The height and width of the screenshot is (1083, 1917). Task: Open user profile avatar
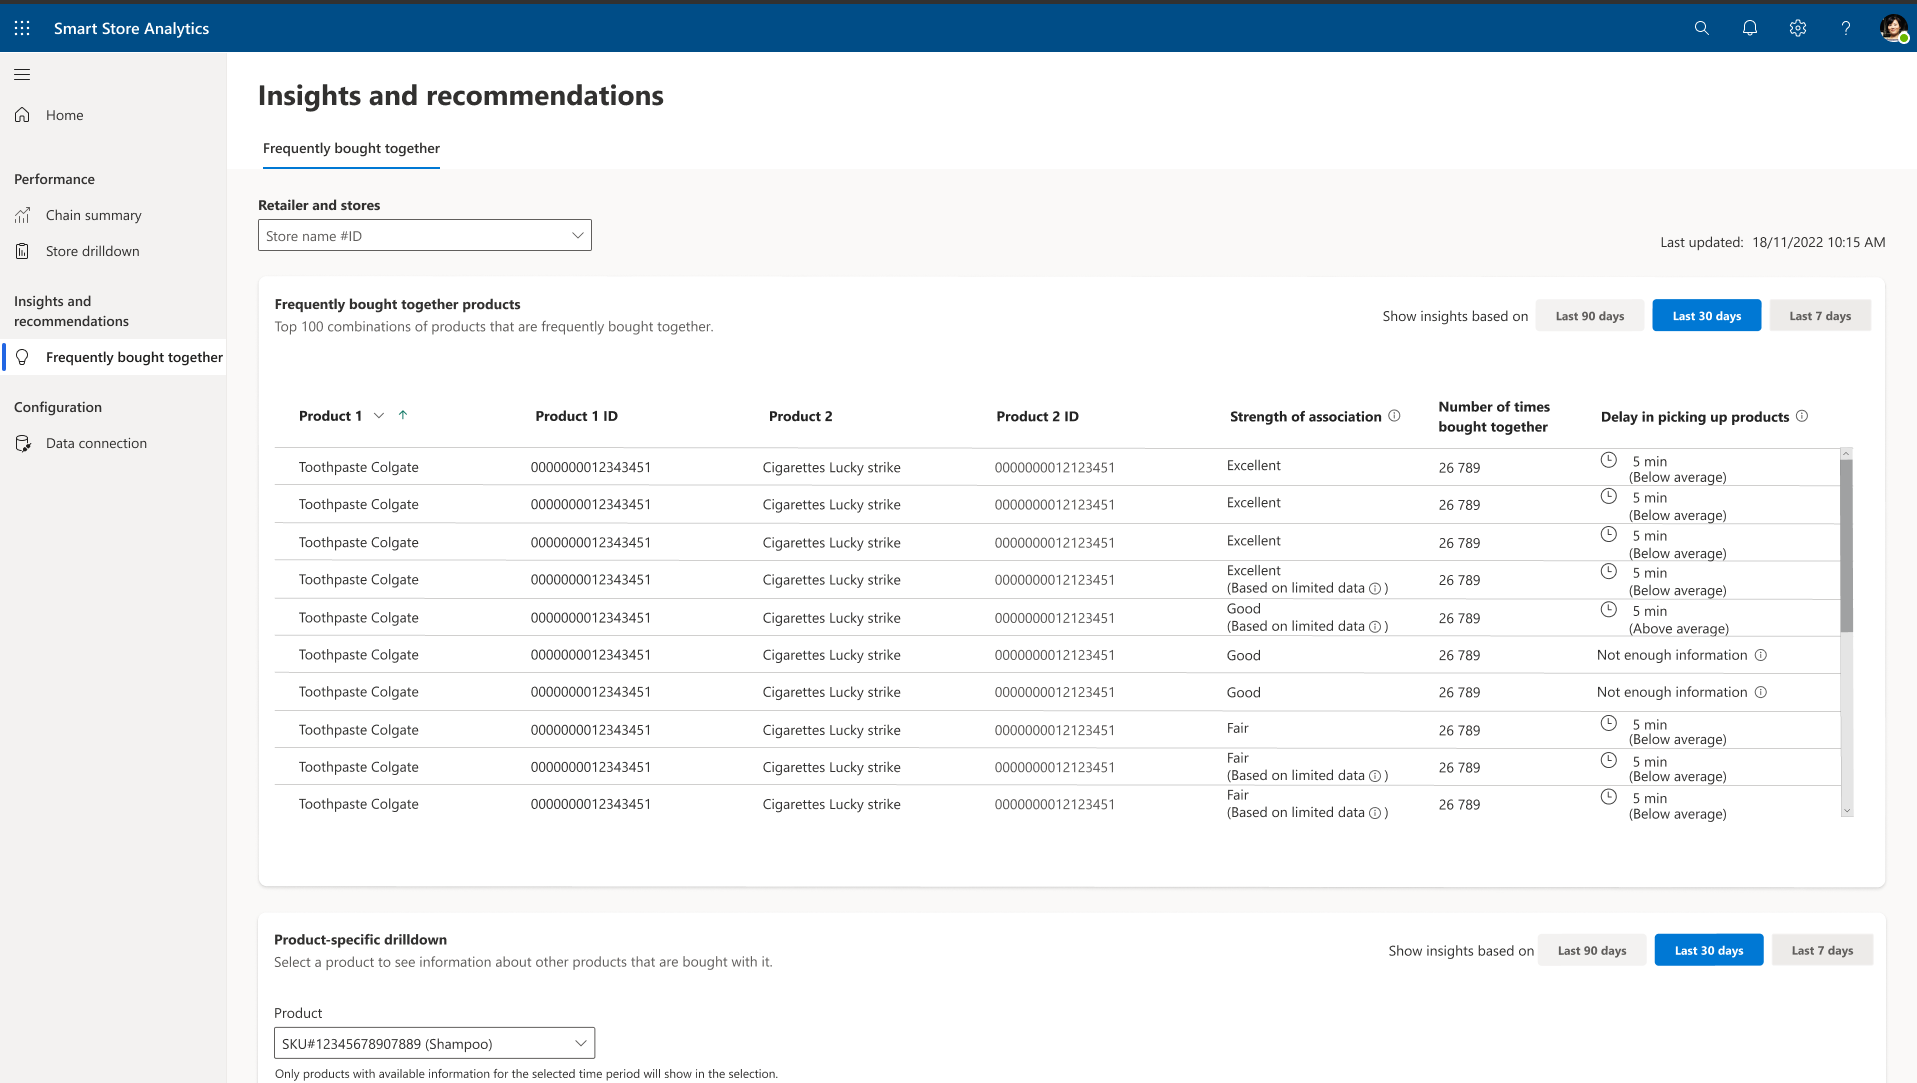tap(1893, 28)
